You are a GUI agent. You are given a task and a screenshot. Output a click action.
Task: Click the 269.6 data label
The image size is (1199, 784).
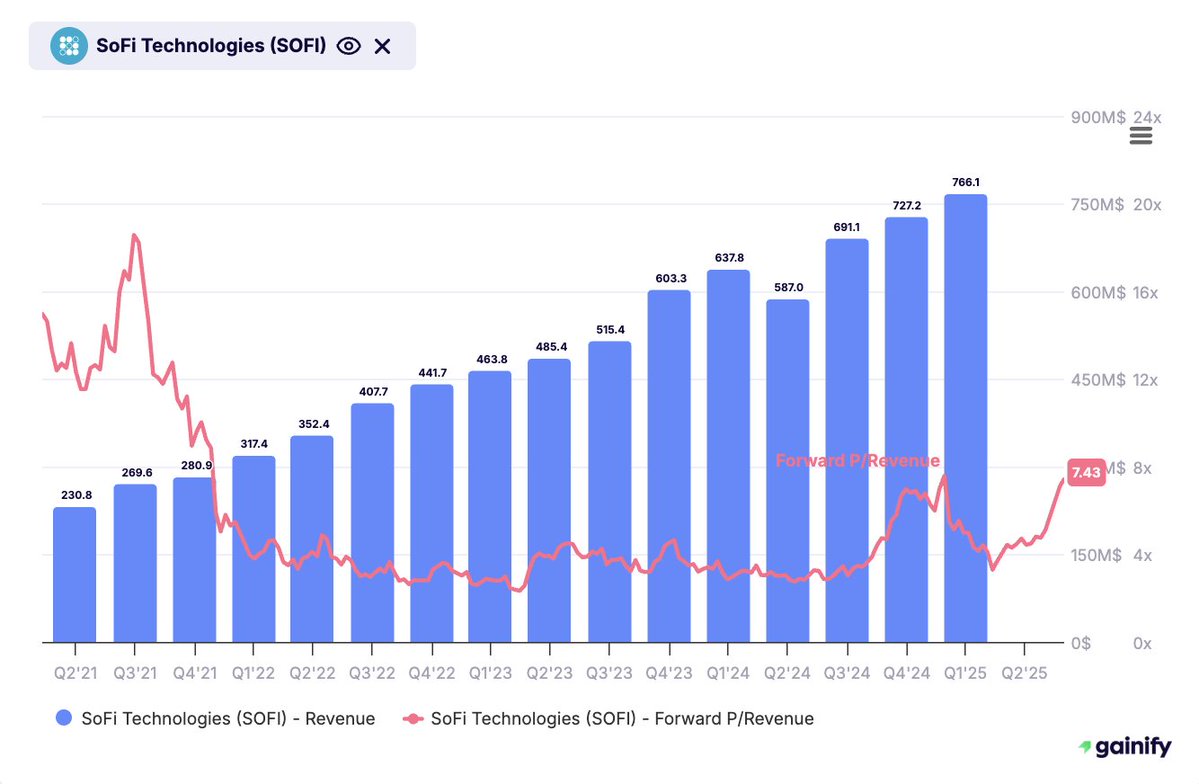click(137, 473)
